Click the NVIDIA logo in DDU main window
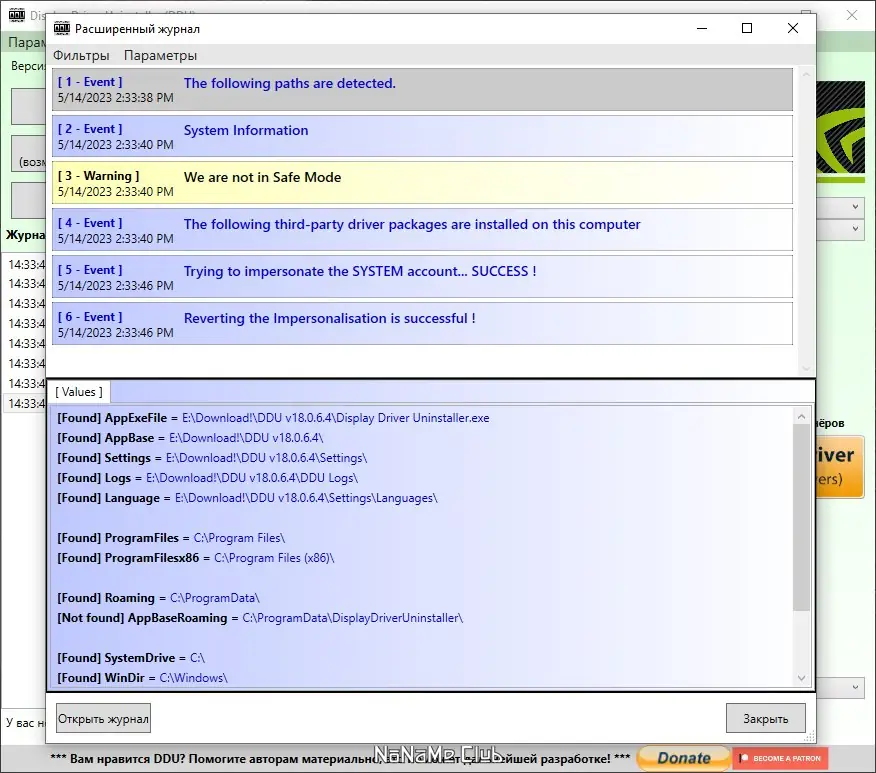The image size is (876, 773). click(x=841, y=132)
